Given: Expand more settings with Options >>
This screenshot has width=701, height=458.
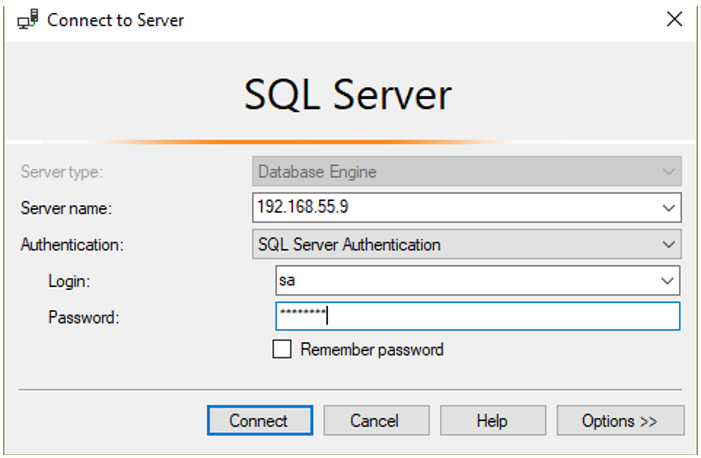Looking at the screenshot, I should click(x=620, y=421).
